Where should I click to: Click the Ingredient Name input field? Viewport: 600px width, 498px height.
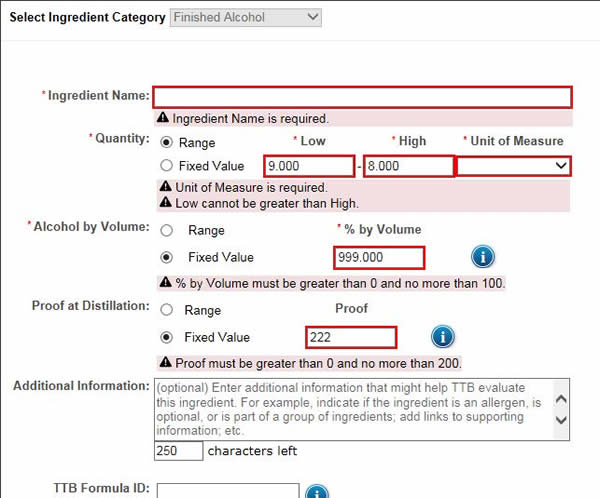click(x=362, y=97)
